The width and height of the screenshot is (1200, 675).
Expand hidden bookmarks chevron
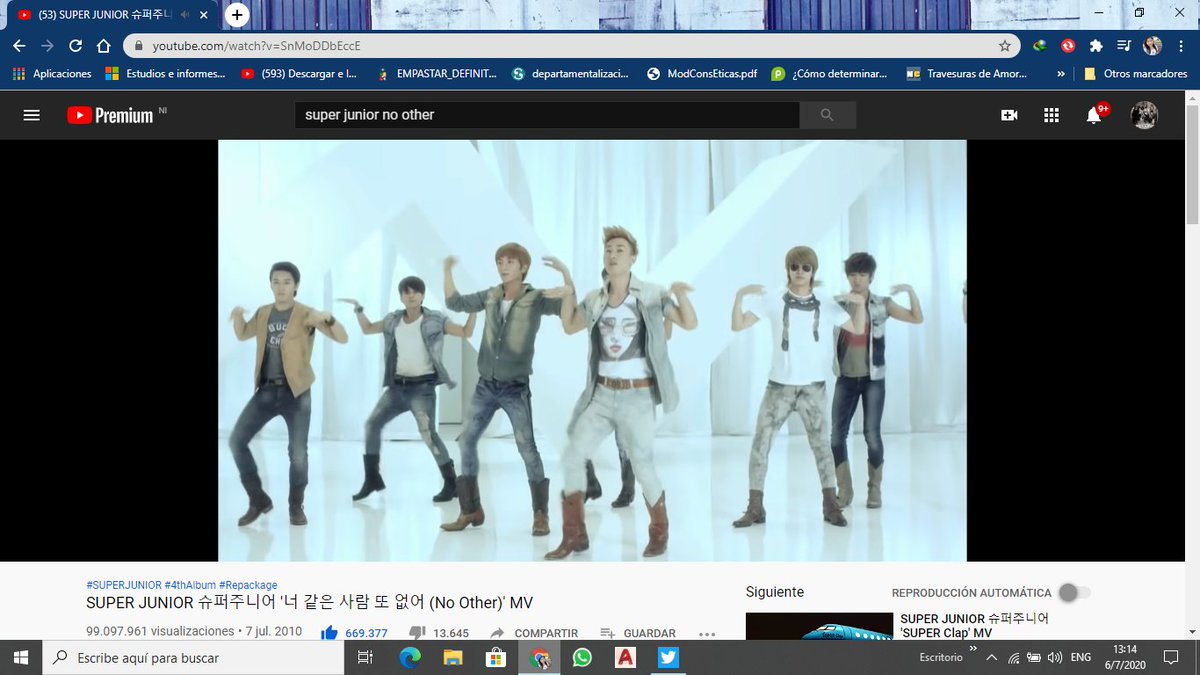click(x=1061, y=73)
